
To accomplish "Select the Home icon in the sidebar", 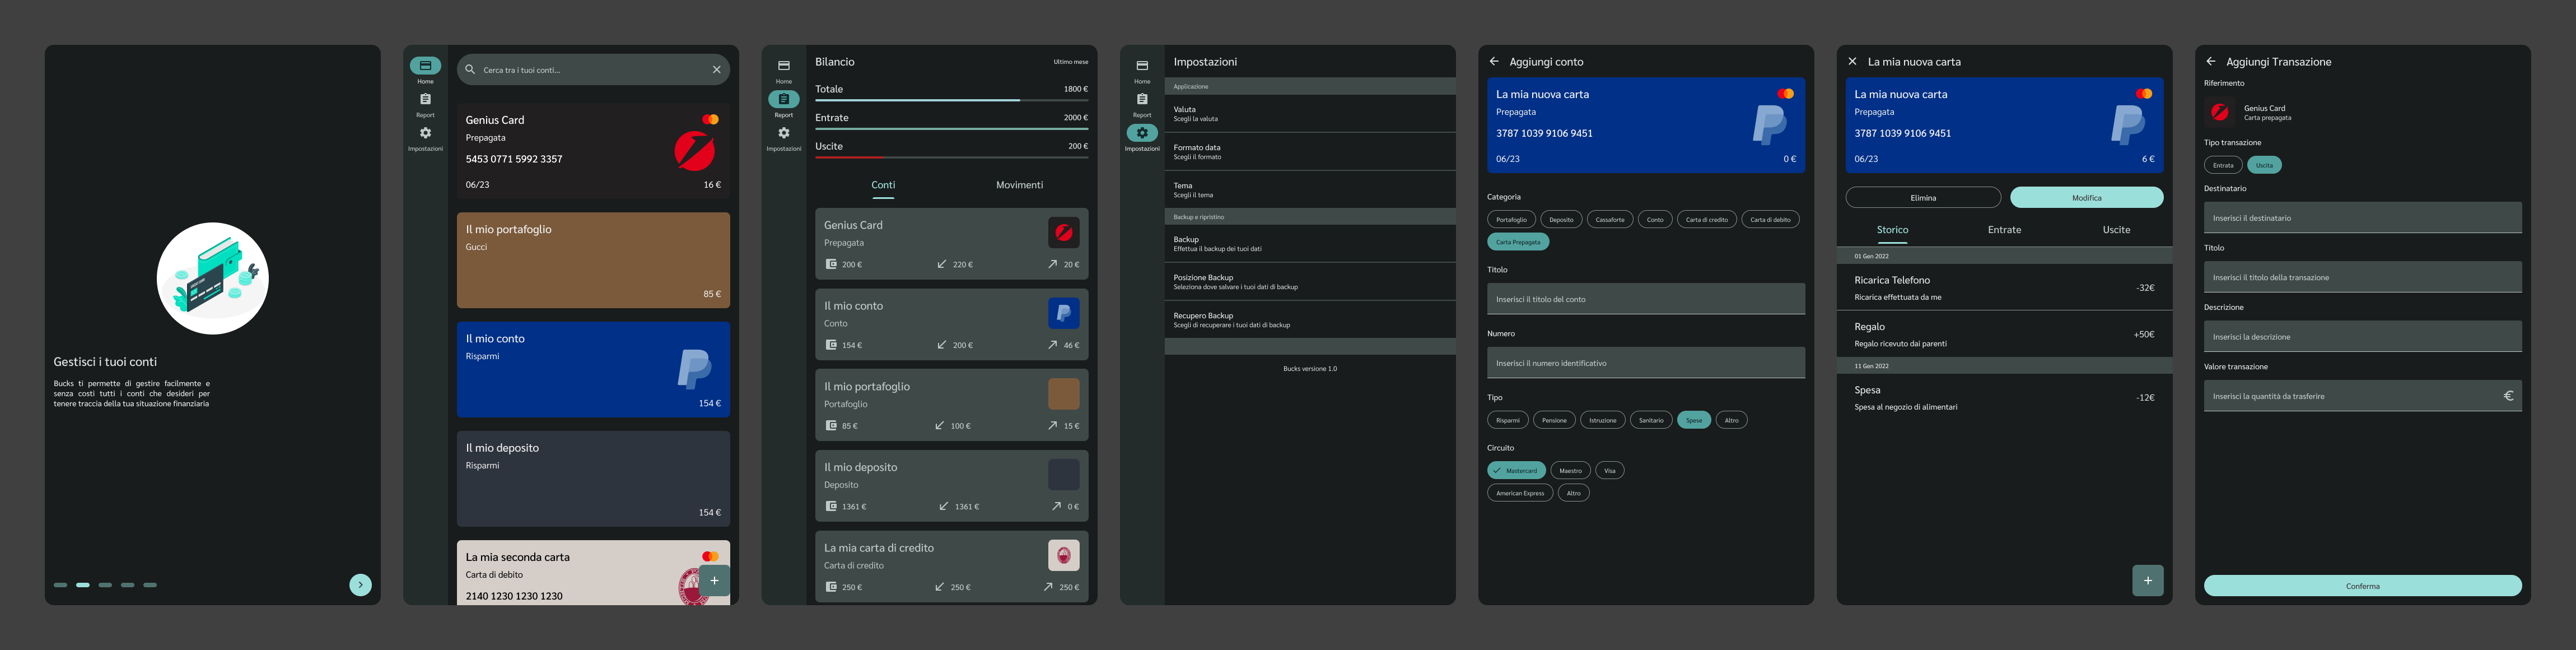I will pyautogui.click(x=425, y=64).
